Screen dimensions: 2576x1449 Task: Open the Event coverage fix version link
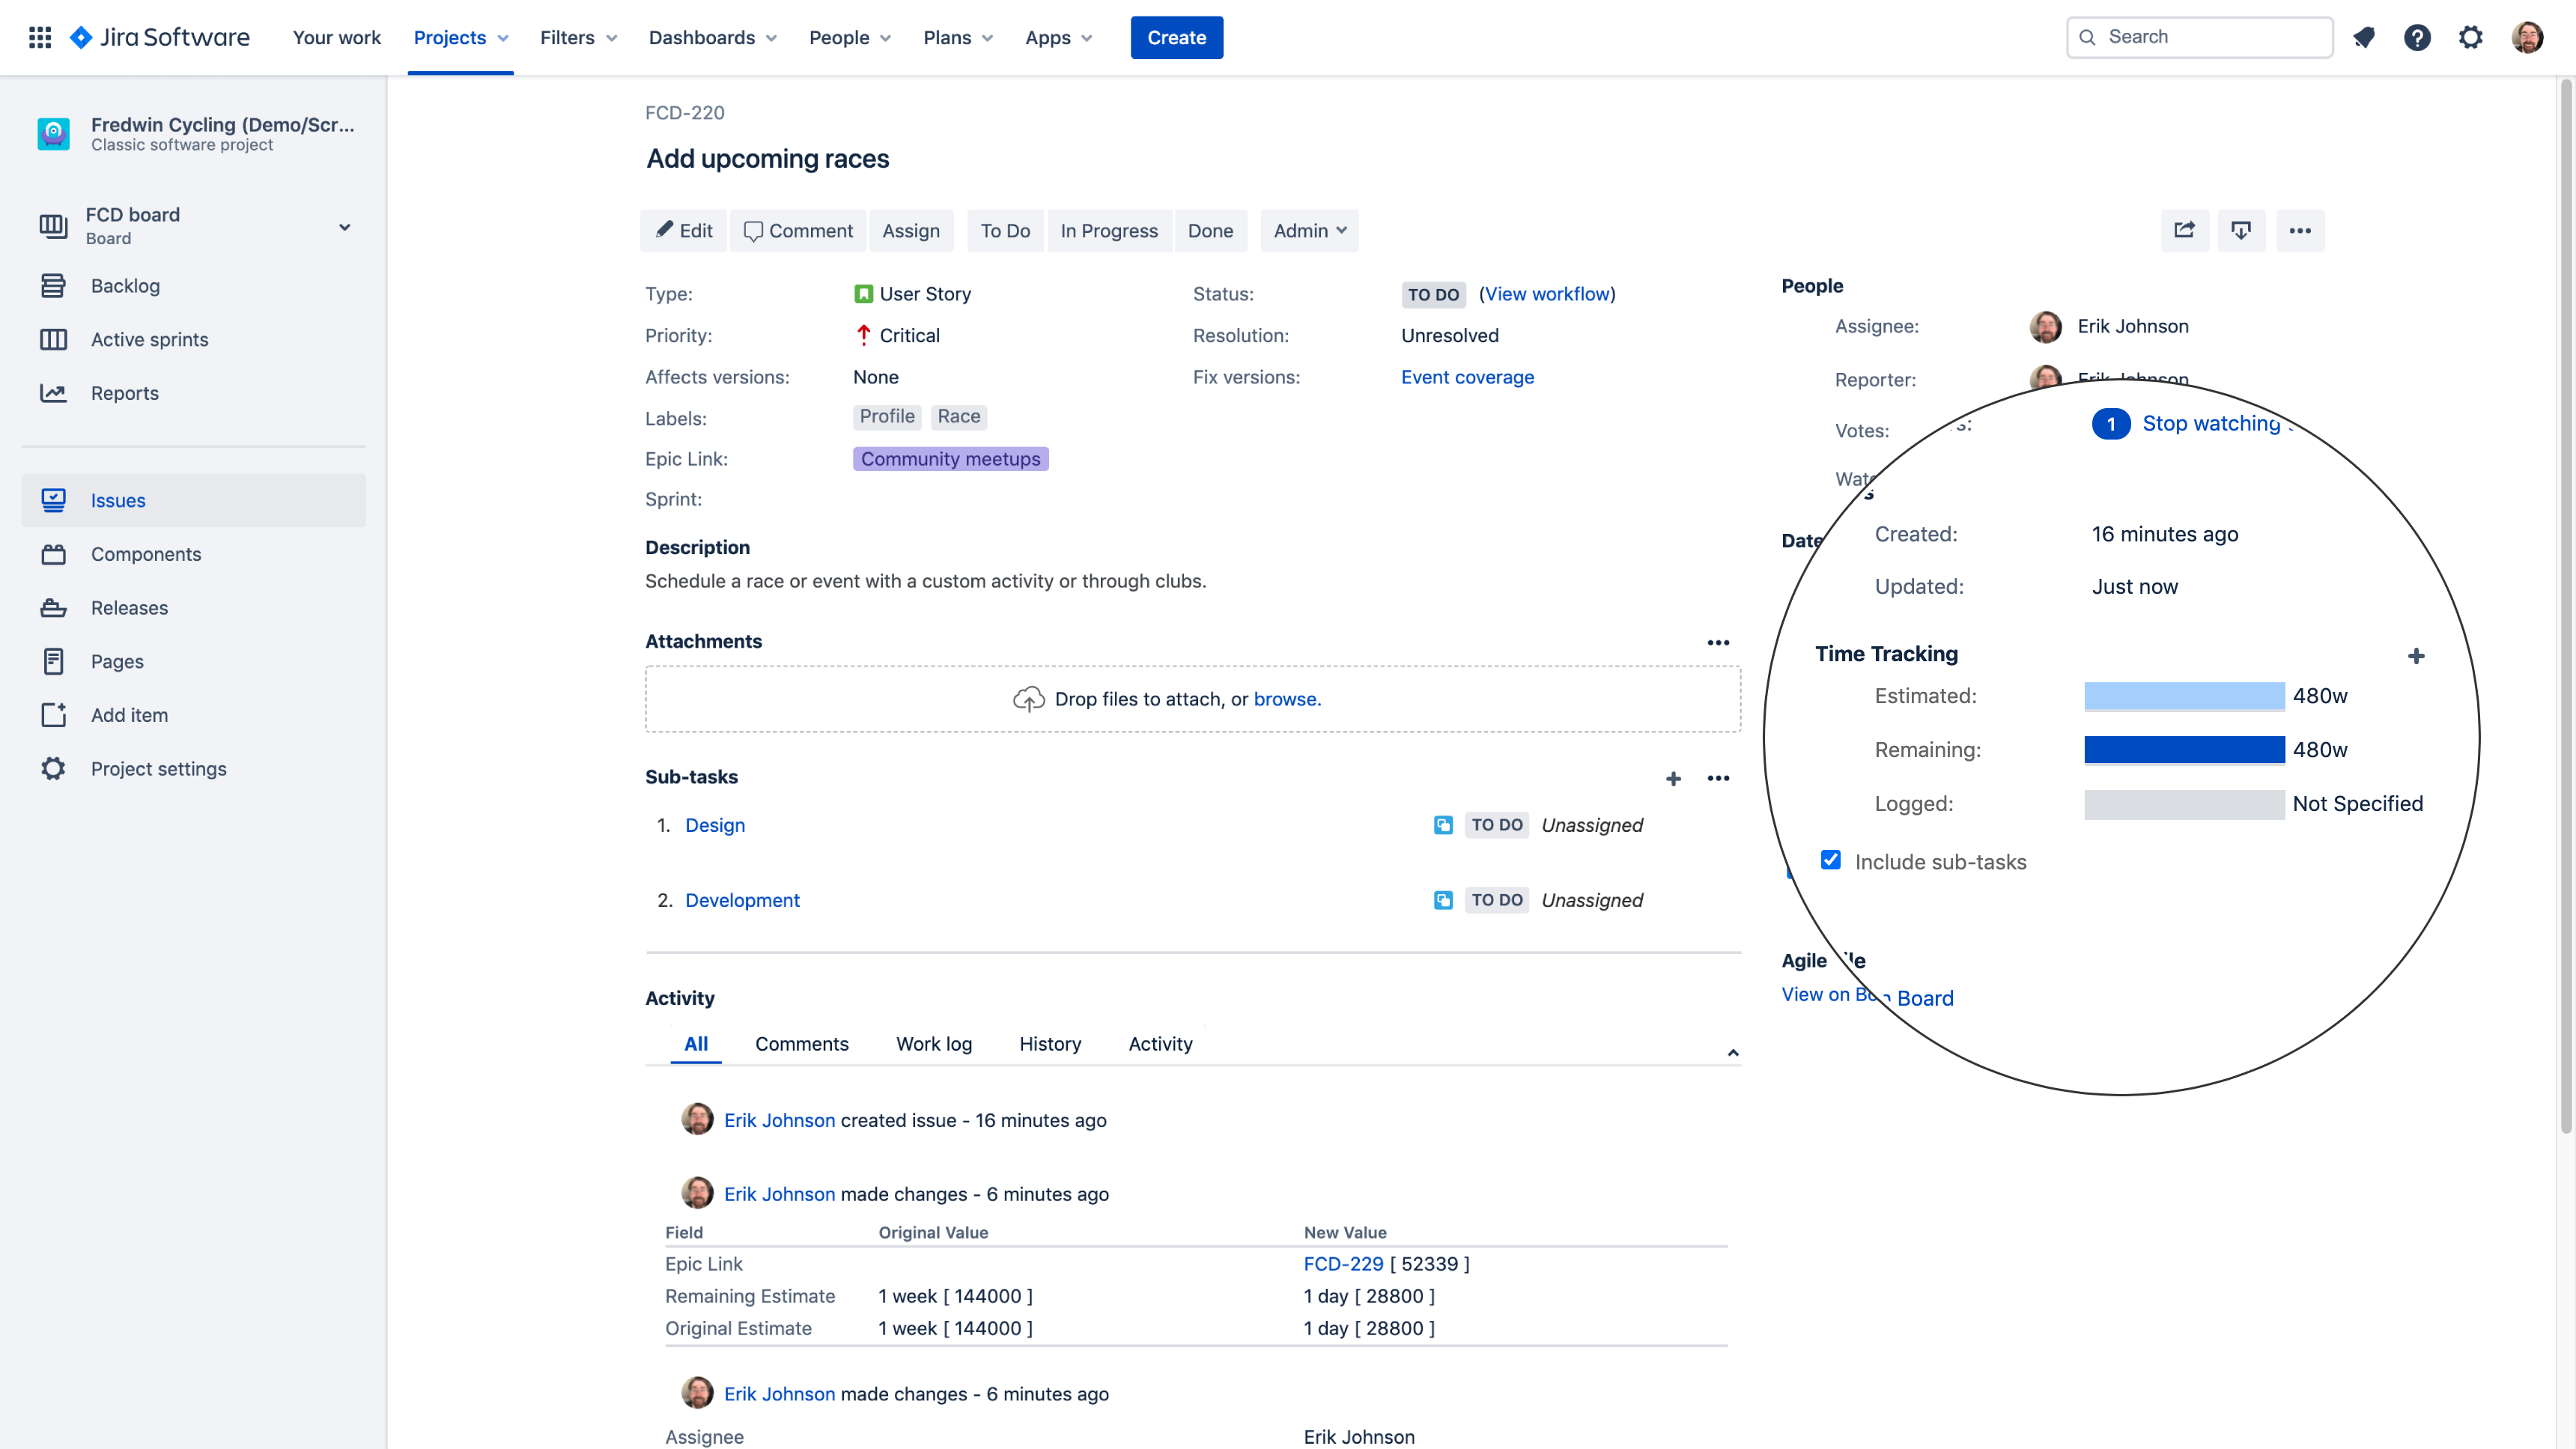1467,377
